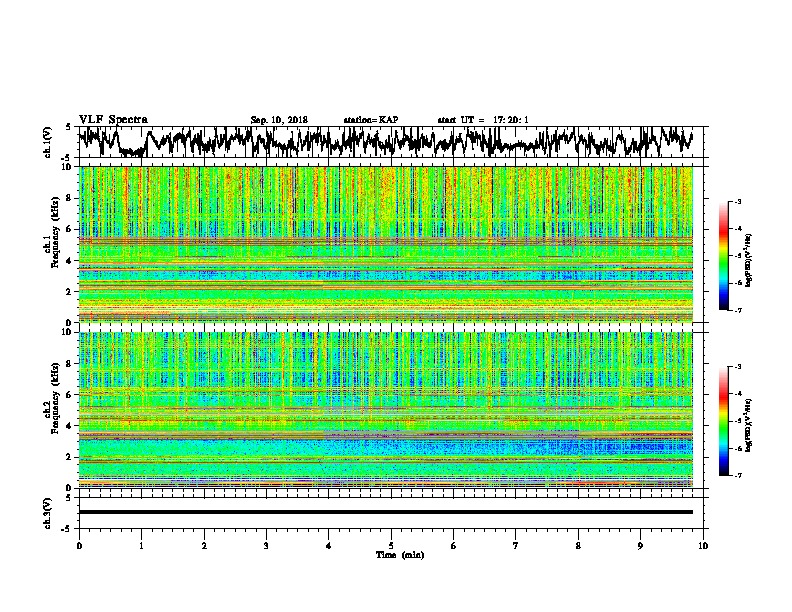792x612 pixels.
Task: Click the "-3" value on ch.1 color bar
Action: [737, 201]
